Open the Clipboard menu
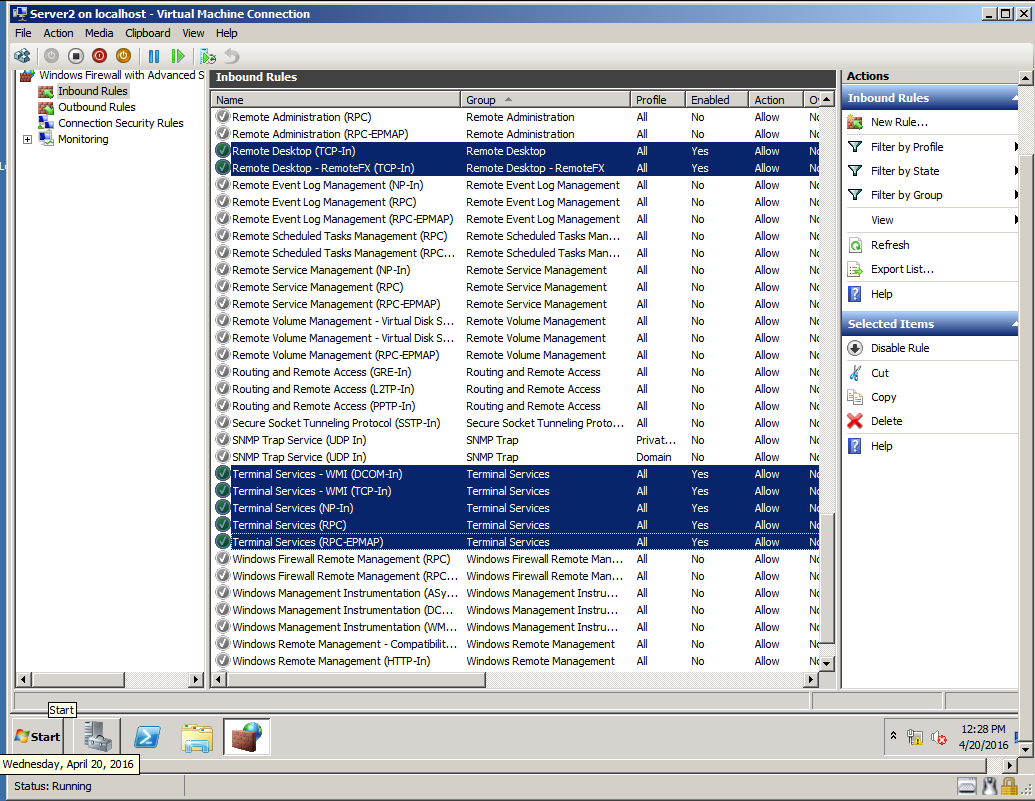Image resolution: width=1035 pixels, height=801 pixels. 147,33
